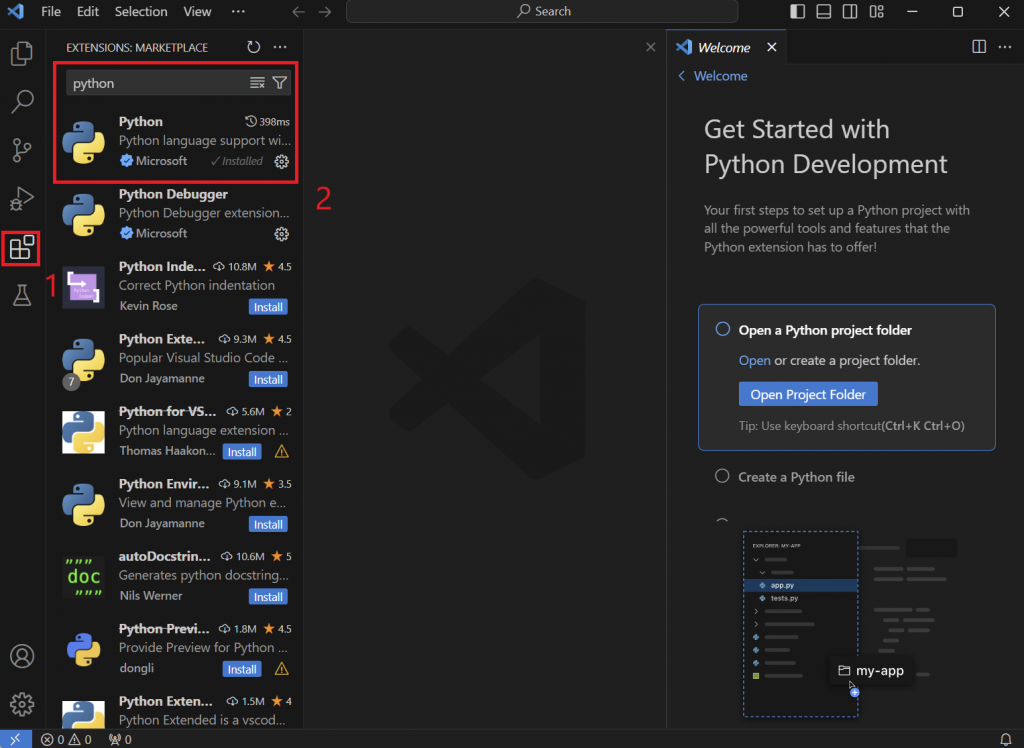
Task: Click warning icon on Python for VS row
Action: (281, 451)
